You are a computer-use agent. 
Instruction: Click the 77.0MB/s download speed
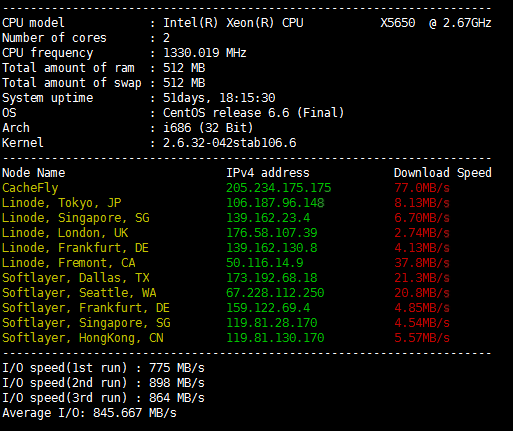click(422, 188)
